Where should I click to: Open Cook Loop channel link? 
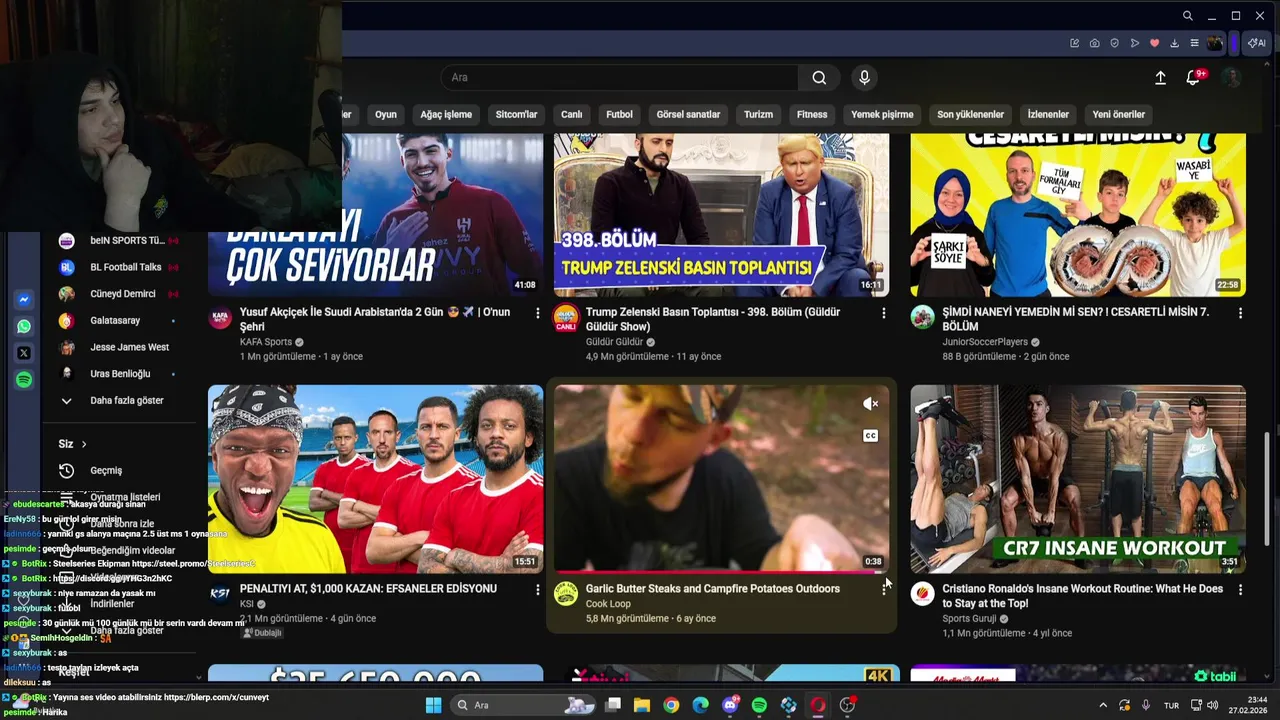(x=608, y=604)
